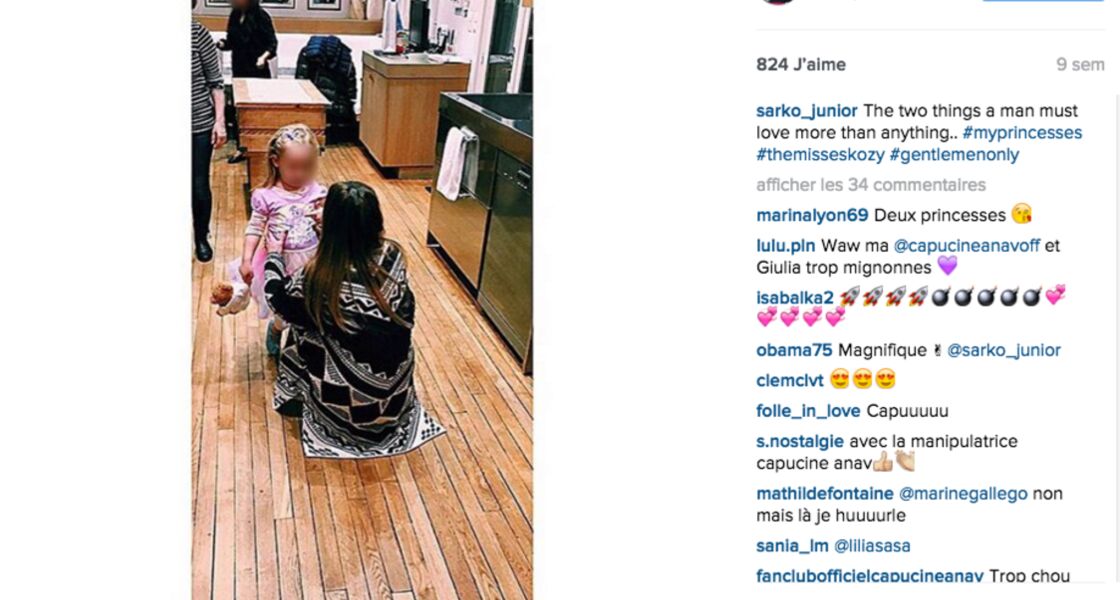Open isabalka2 user profile

[x=795, y=299]
